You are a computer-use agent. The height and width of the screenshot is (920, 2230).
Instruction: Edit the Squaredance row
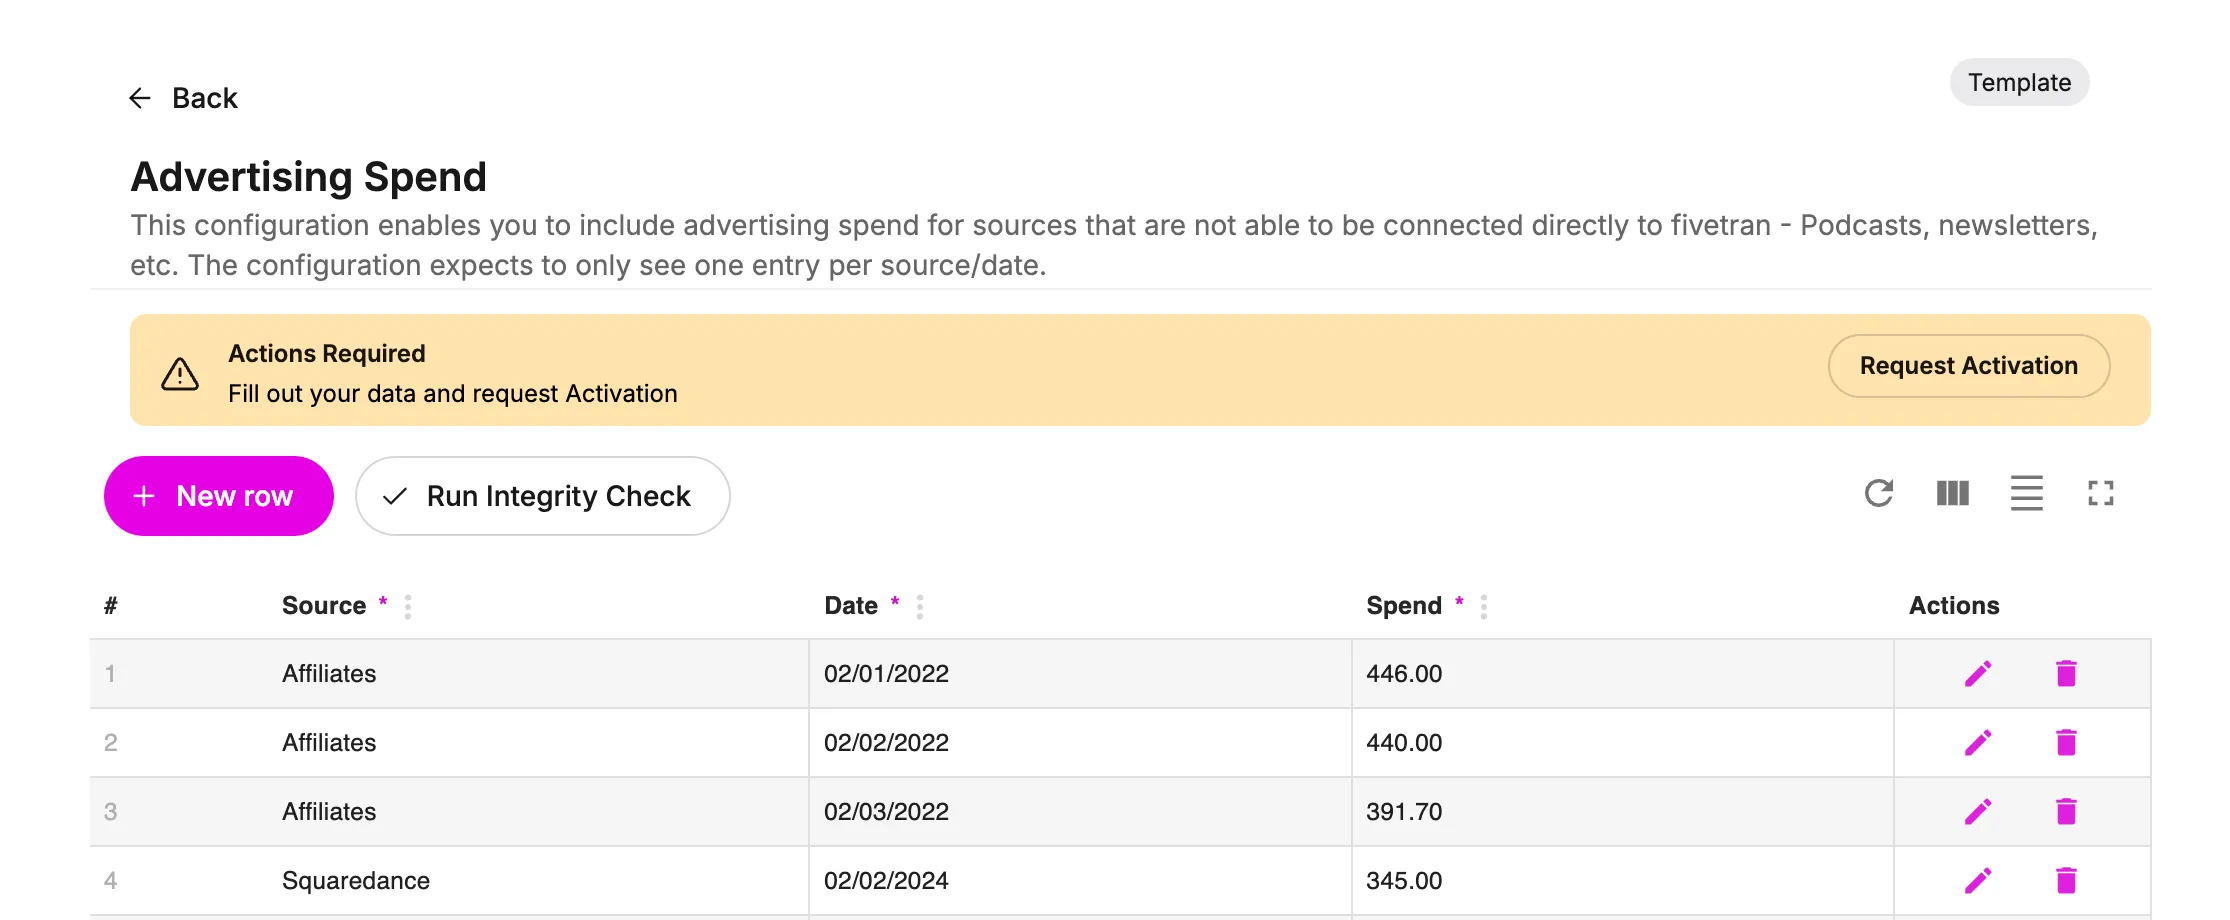click(1978, 881)
